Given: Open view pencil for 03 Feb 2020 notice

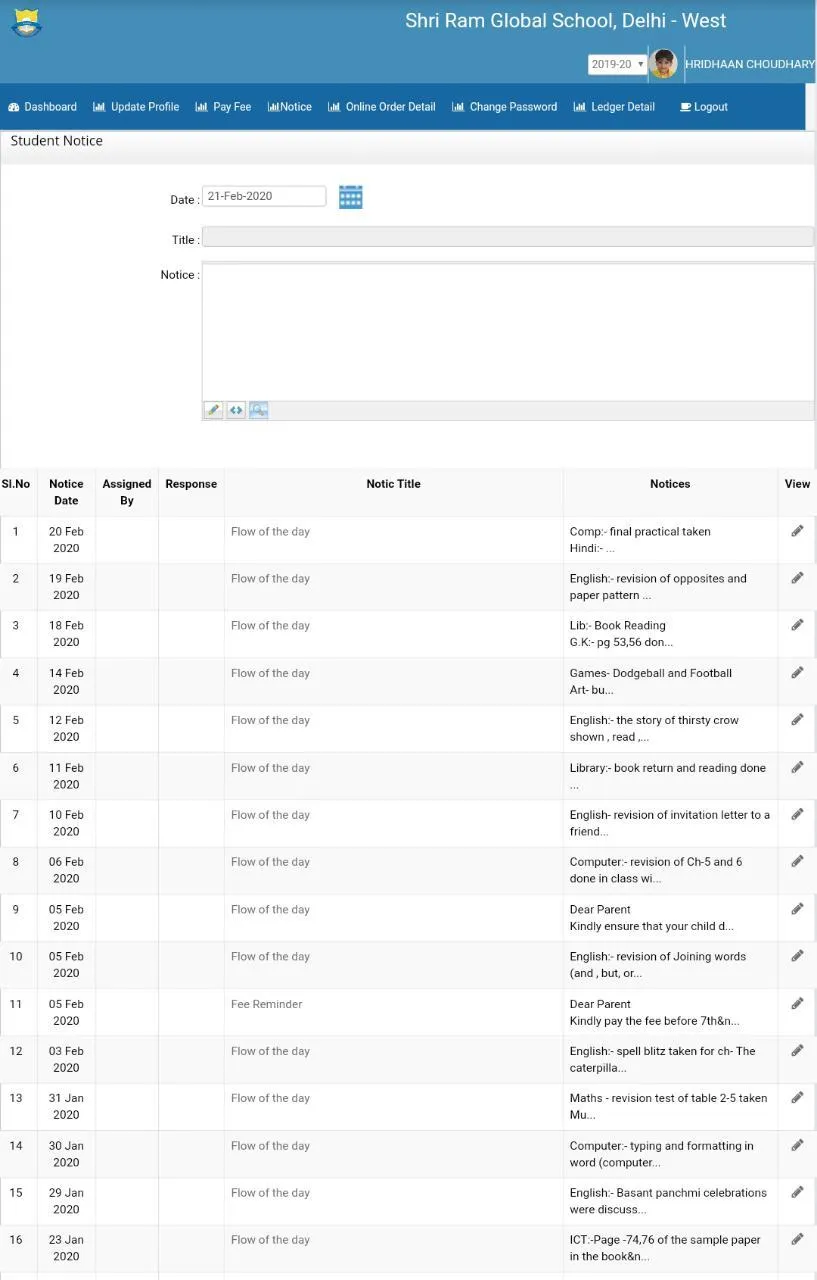Looking at the screenshot, I should pos(797,1050).
